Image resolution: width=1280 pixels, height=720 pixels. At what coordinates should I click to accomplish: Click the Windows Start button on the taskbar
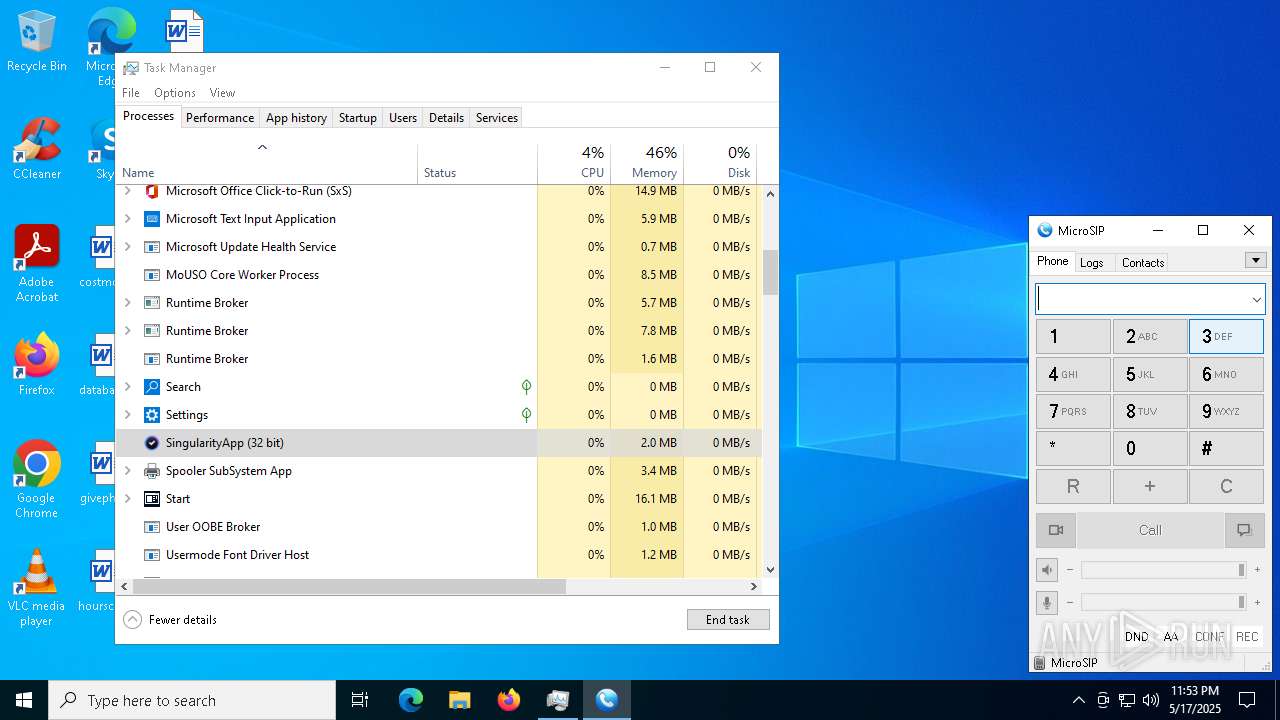23,700
